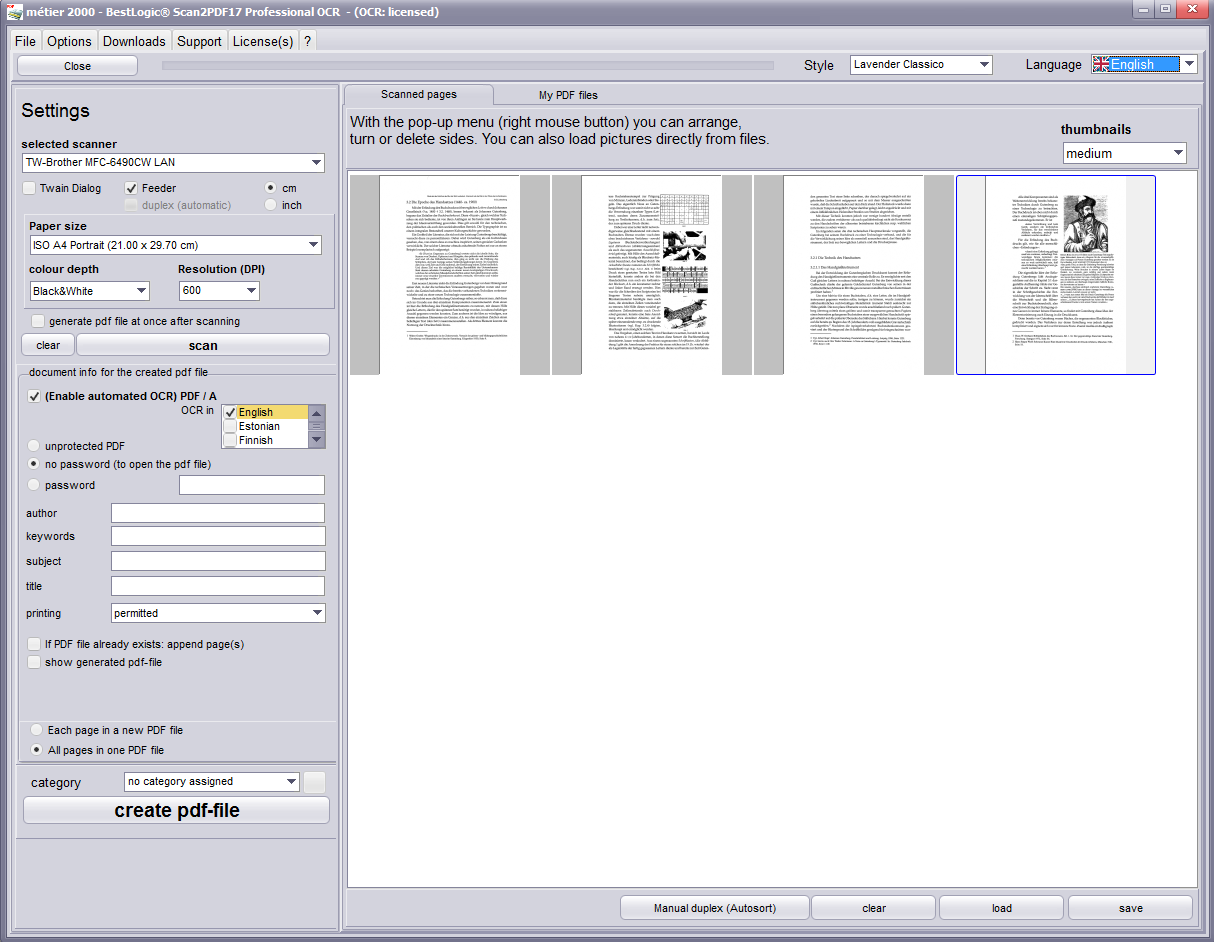Open the thumbnails size dropdown

(x=1124, y=154)
